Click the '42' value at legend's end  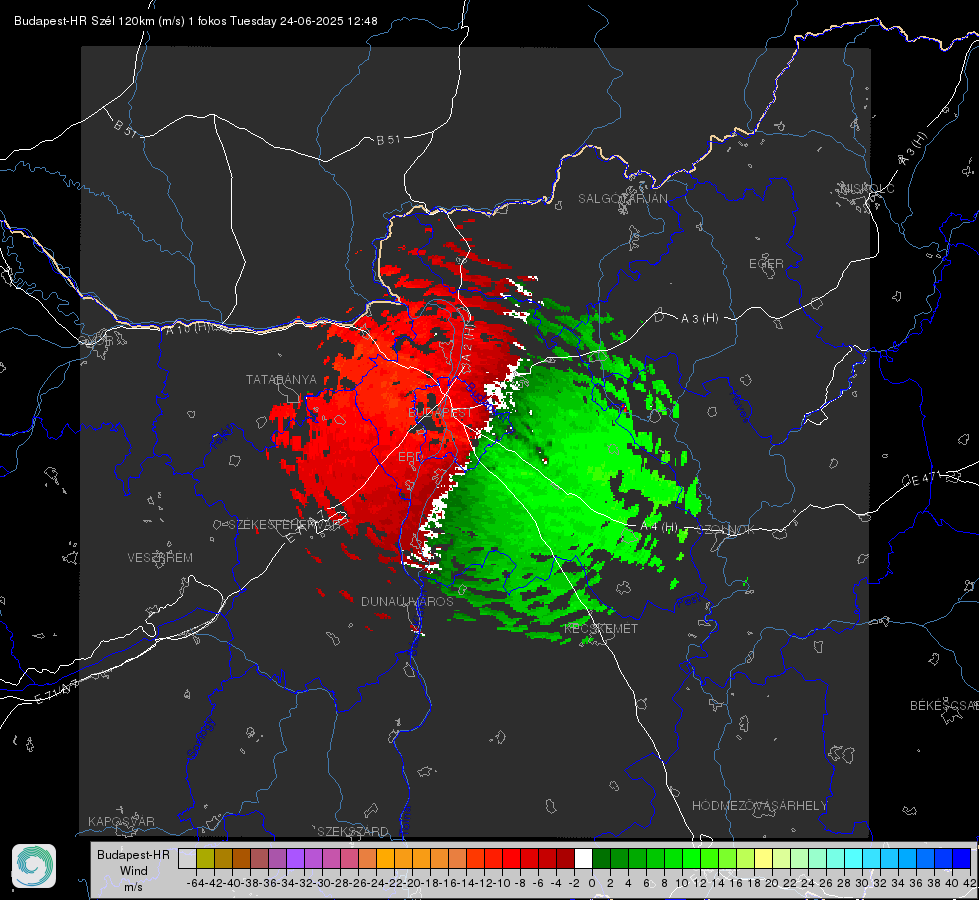969,883
